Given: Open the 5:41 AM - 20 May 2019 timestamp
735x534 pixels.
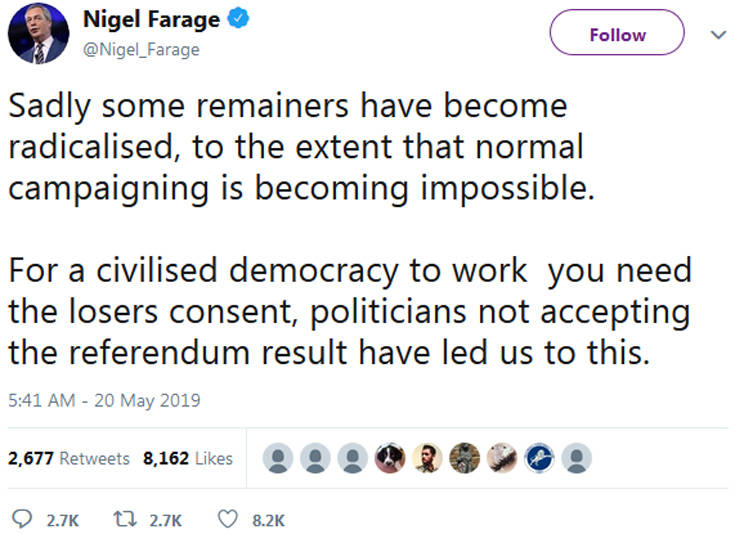Looking at the screenshot, I should tap(103, 401).
